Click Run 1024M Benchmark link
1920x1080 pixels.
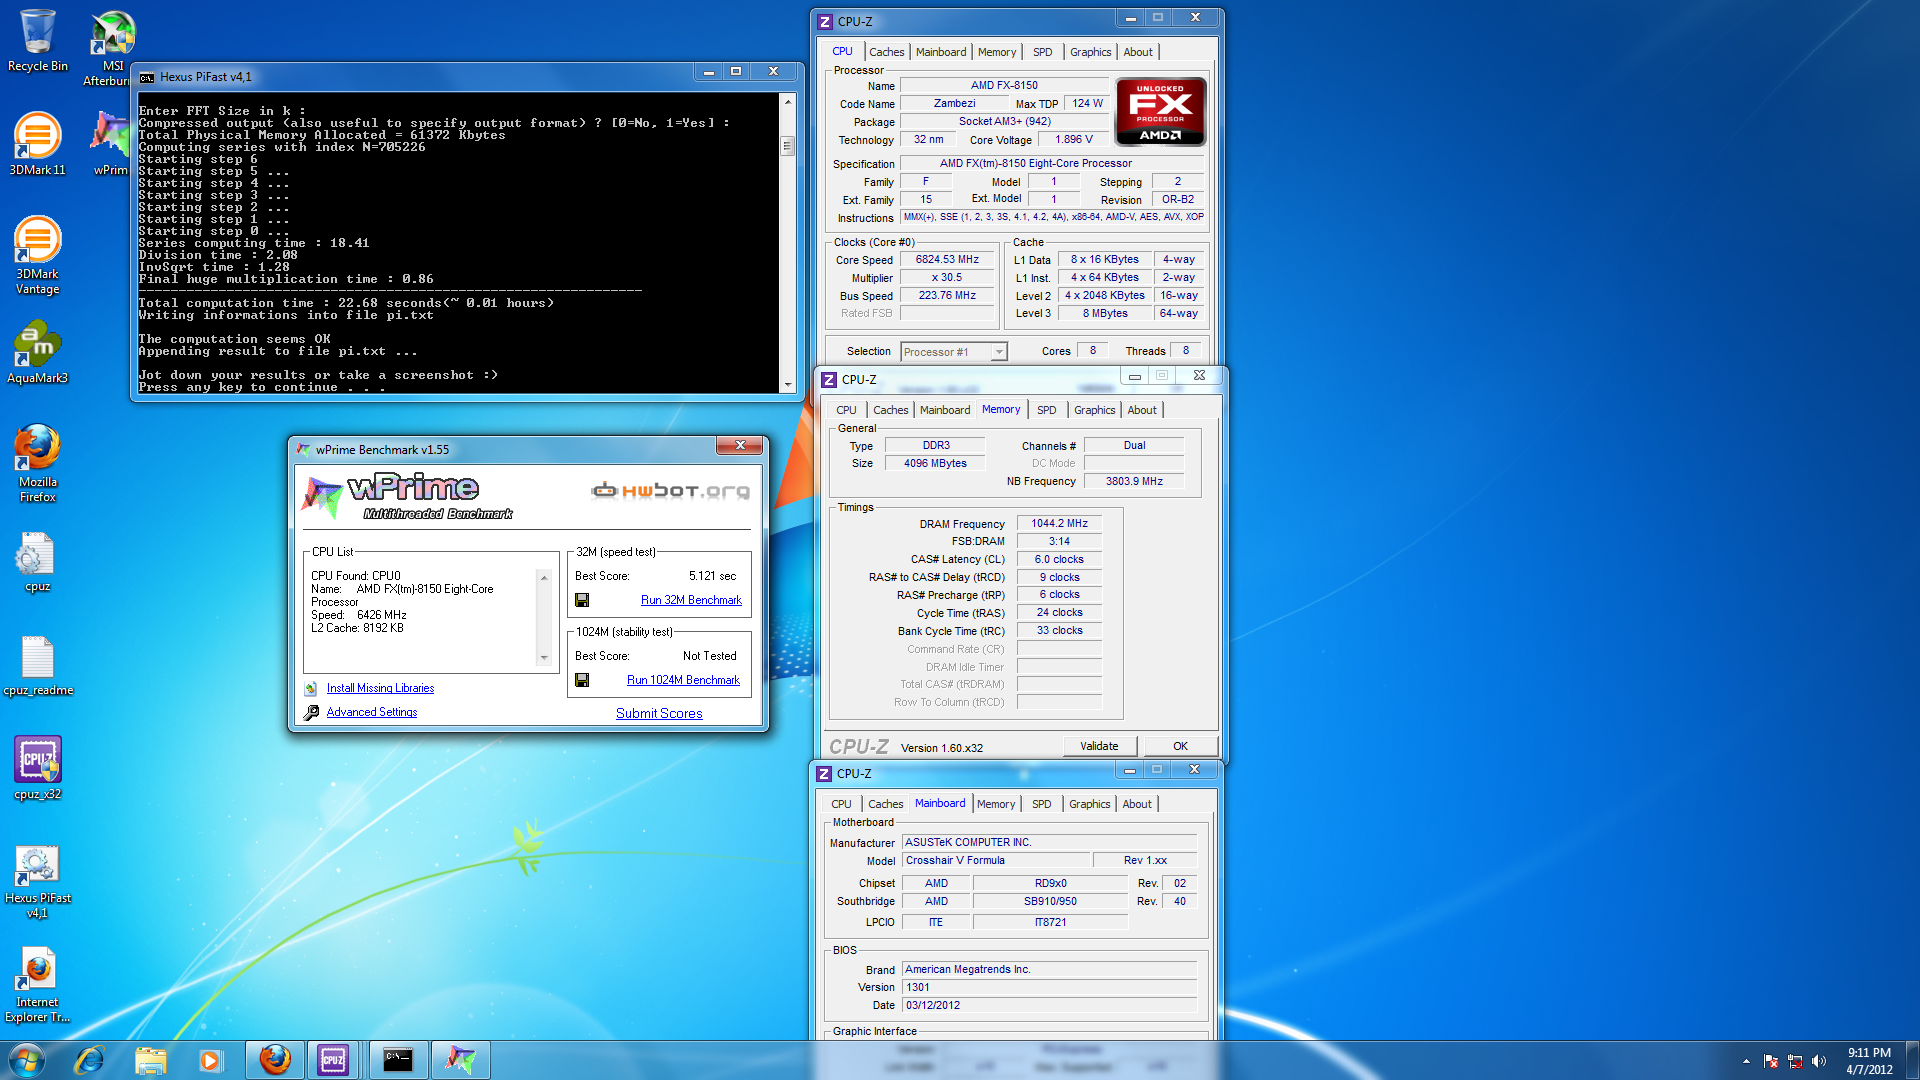[x=683, y=680]
